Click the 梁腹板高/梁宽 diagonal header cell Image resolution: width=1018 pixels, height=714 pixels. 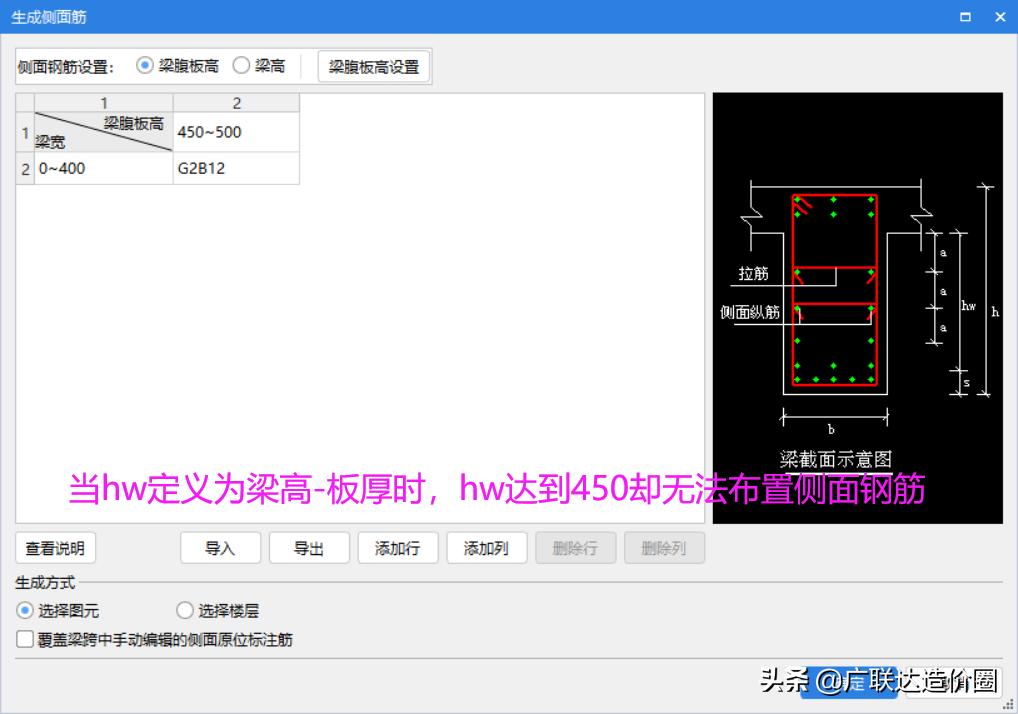click(103, 132)
